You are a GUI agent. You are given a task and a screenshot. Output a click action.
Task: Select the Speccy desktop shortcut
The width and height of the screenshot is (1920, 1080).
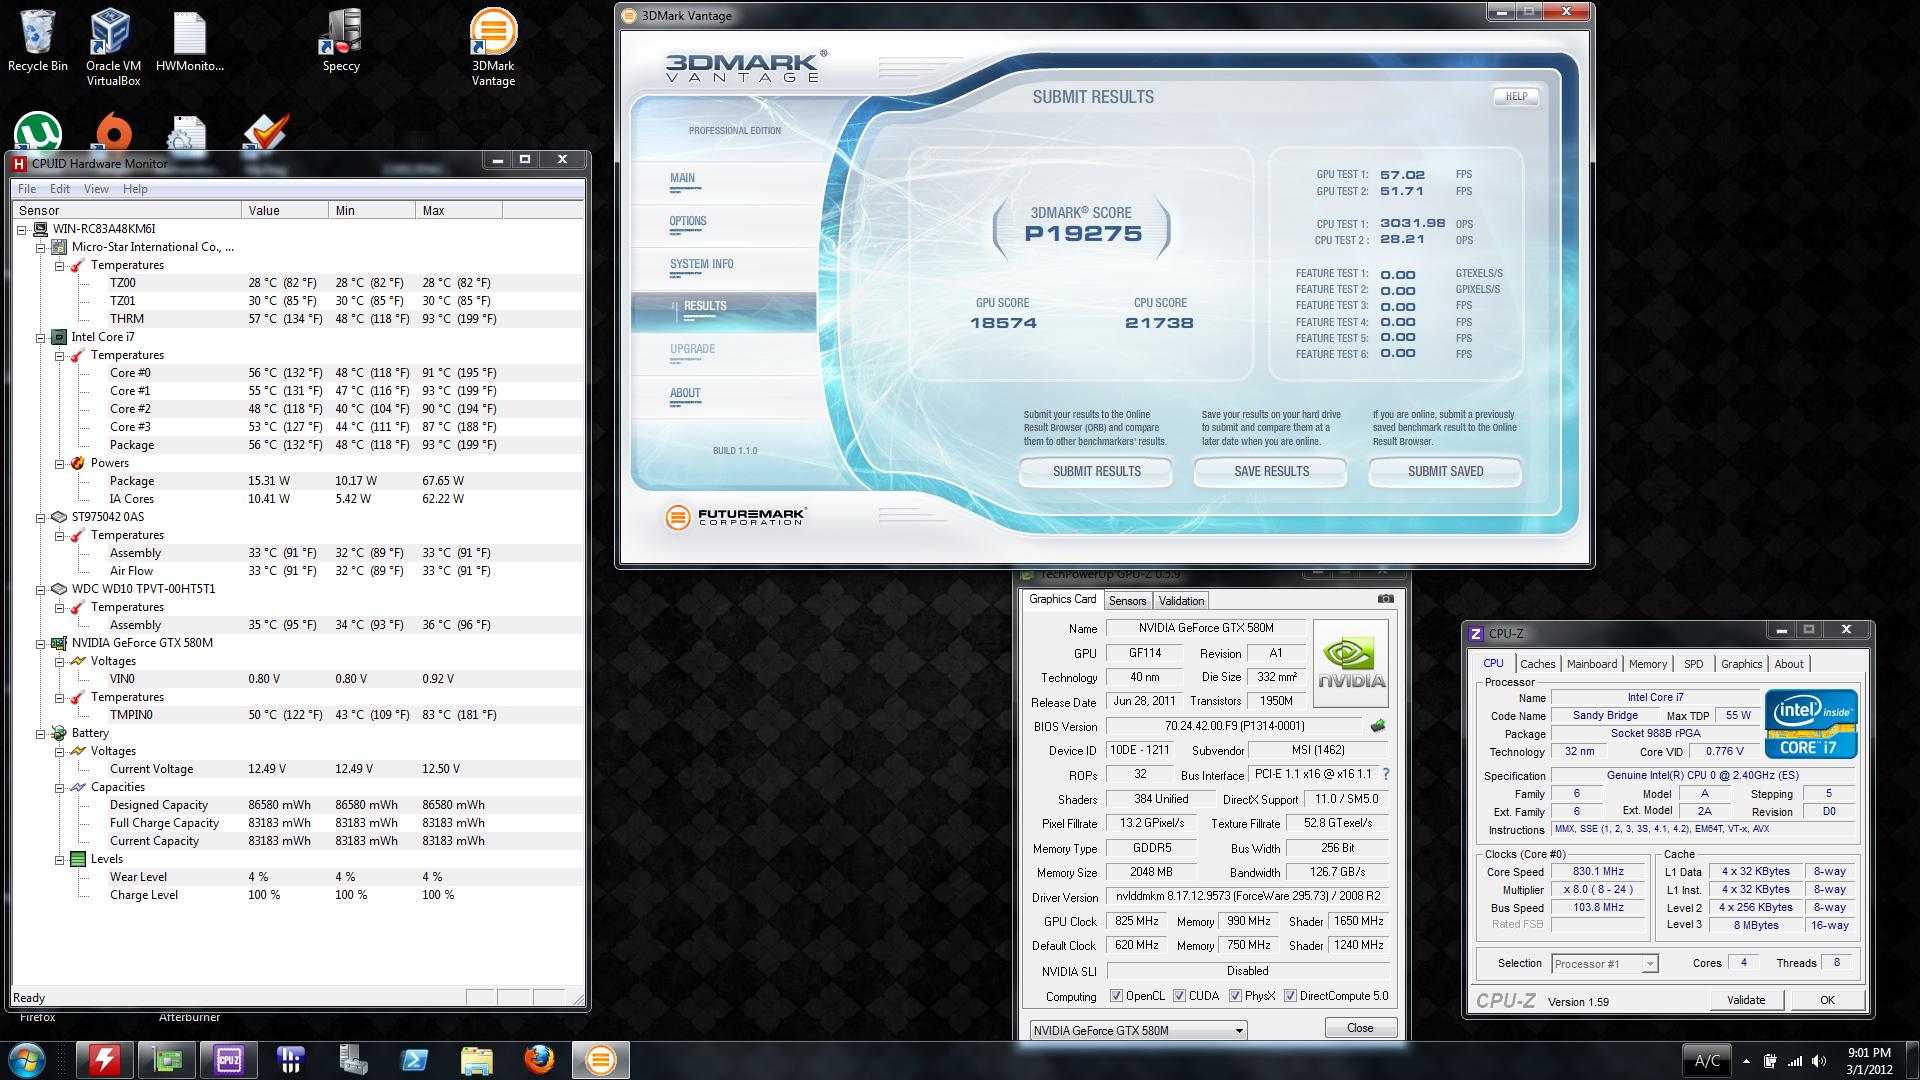click(x=341, y=40)
